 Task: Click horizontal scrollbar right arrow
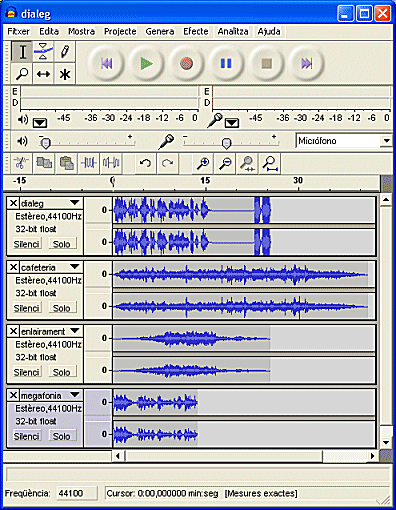coord(373,456)
